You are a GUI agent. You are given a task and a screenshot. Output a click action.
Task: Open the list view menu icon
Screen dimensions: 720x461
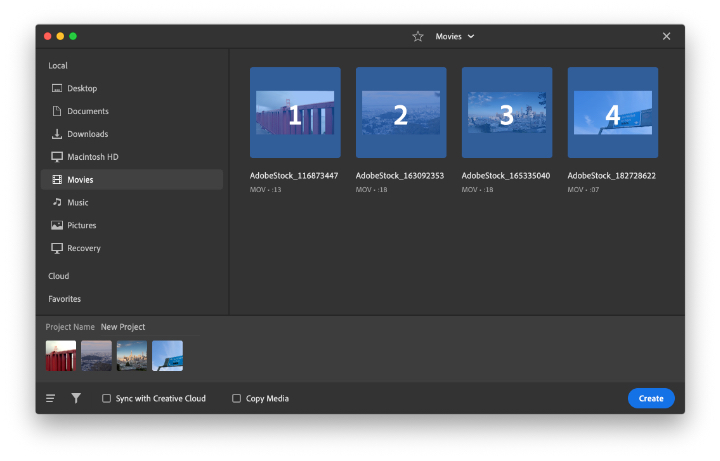(x=51, y=398)
